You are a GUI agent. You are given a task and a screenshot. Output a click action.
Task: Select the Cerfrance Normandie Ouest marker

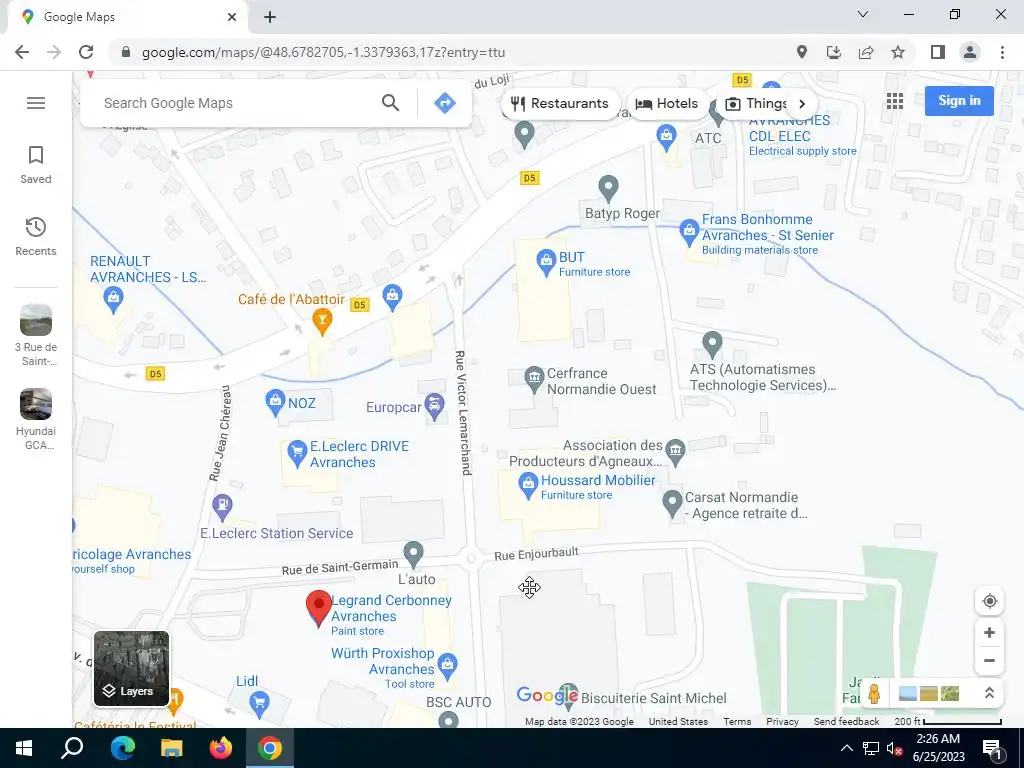[534, 379]
